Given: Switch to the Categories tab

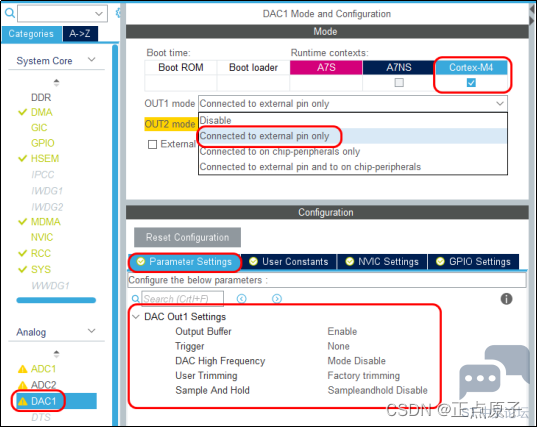Looking at the screenshot, I should [x=32, y=34].
